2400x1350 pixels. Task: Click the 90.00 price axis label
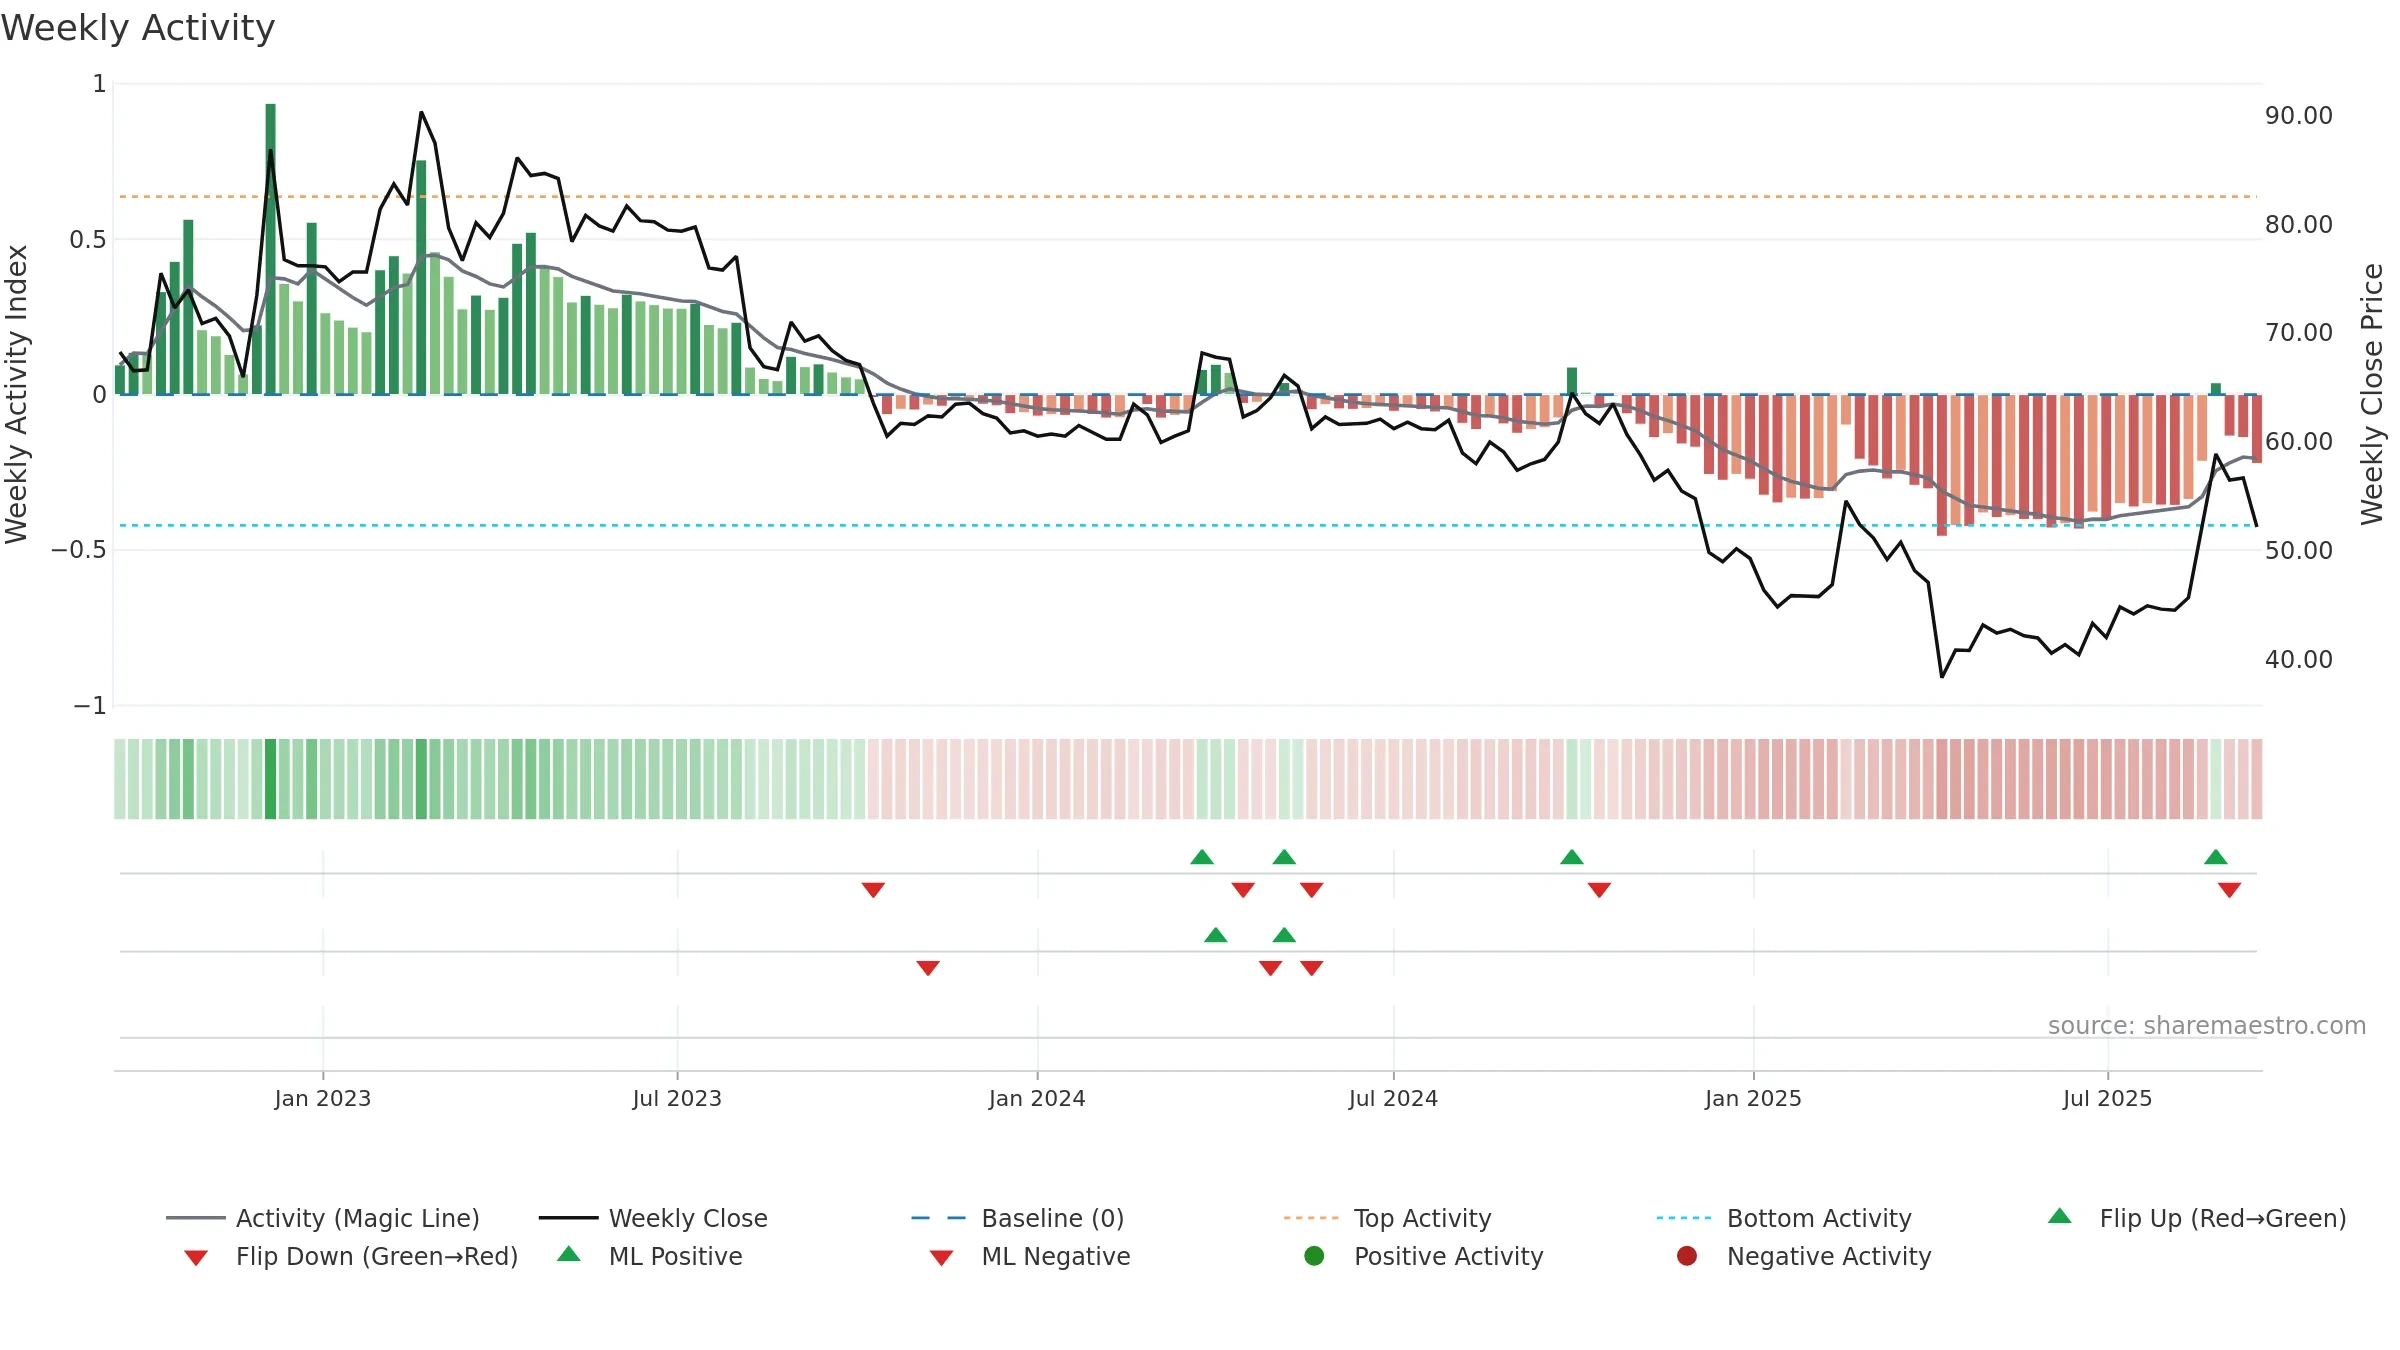pos(2299,116)
